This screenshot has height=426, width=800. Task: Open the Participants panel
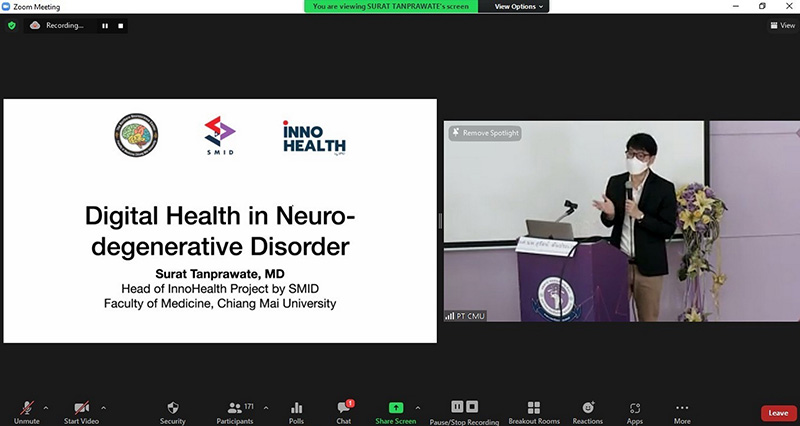coord(235,412)
